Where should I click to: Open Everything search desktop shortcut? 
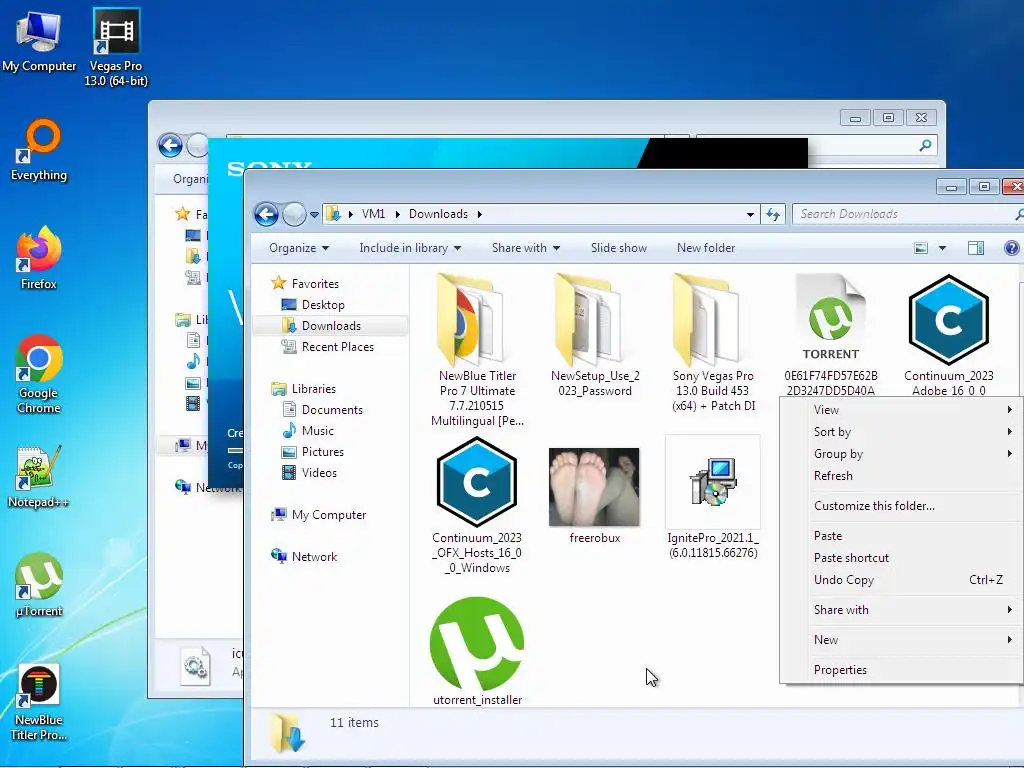39,149
